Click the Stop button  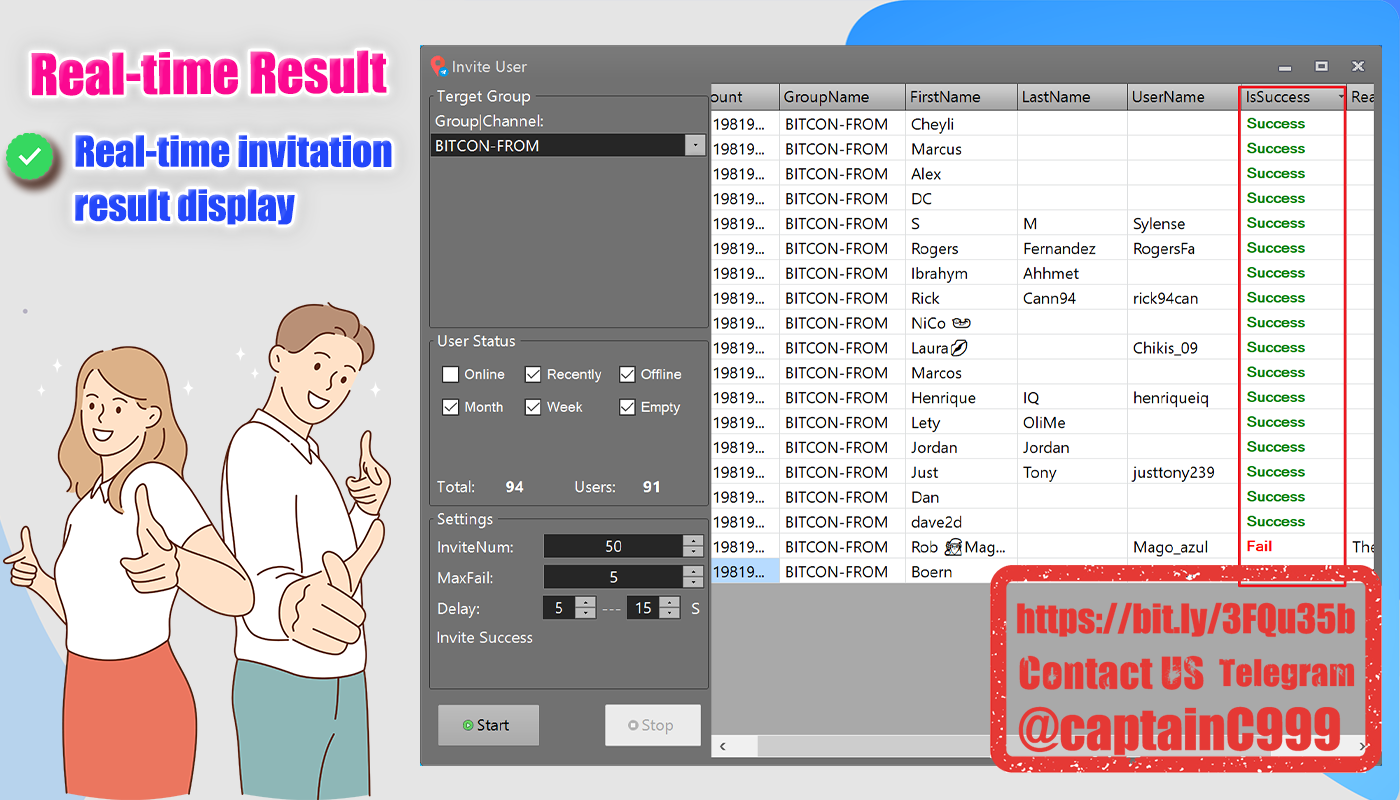652,725
